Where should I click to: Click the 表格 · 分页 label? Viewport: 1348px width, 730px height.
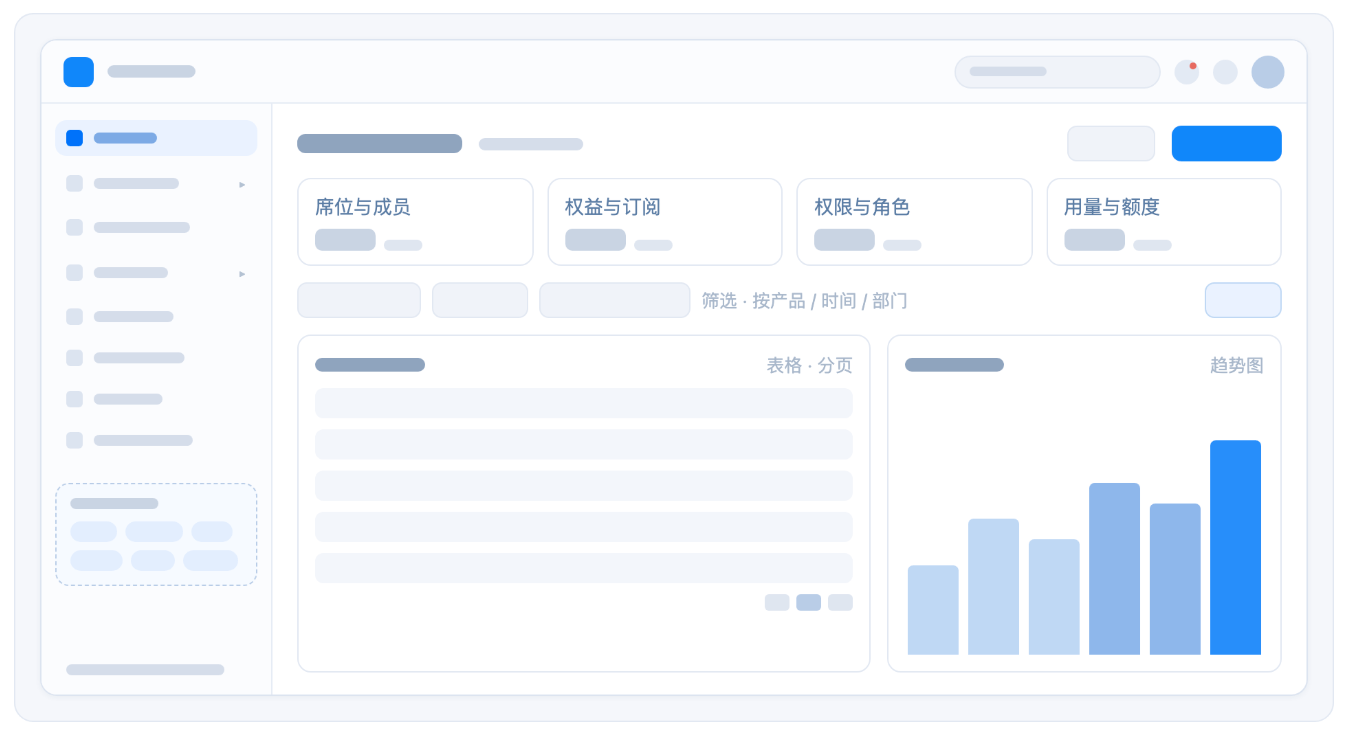[x=810, y=366]
